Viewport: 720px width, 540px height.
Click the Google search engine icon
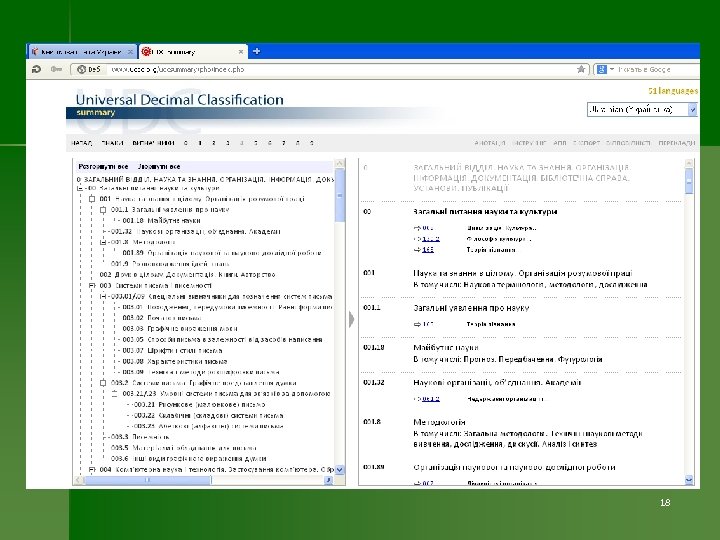click(602, 69)
